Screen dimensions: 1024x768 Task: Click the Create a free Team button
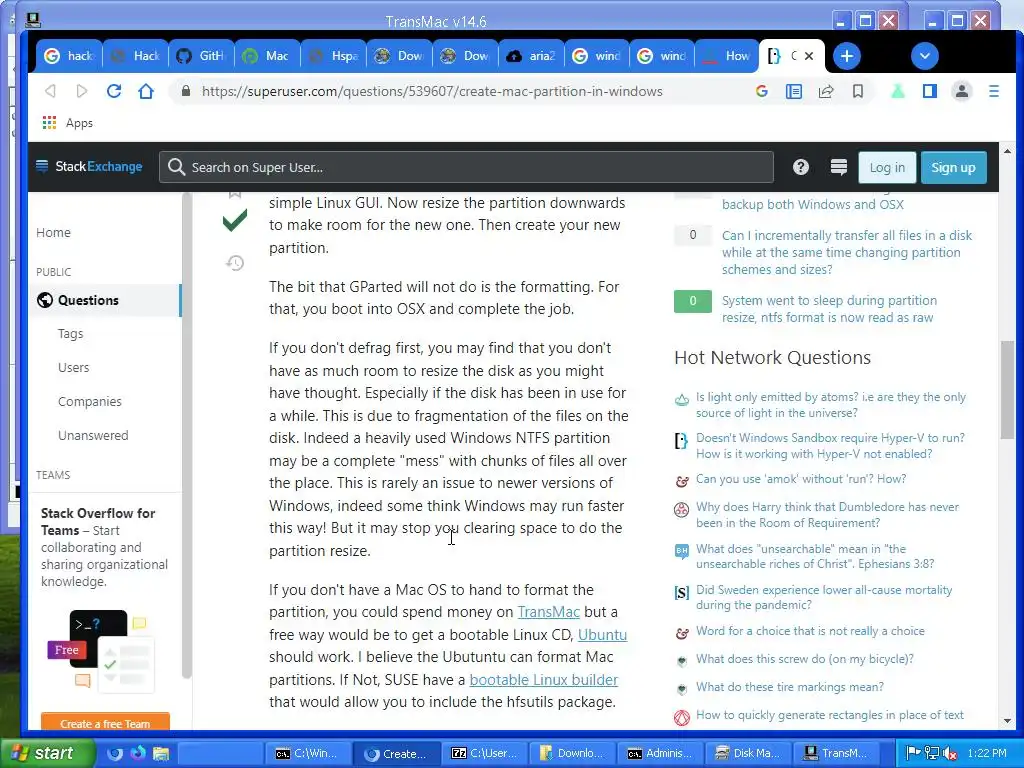105,722
